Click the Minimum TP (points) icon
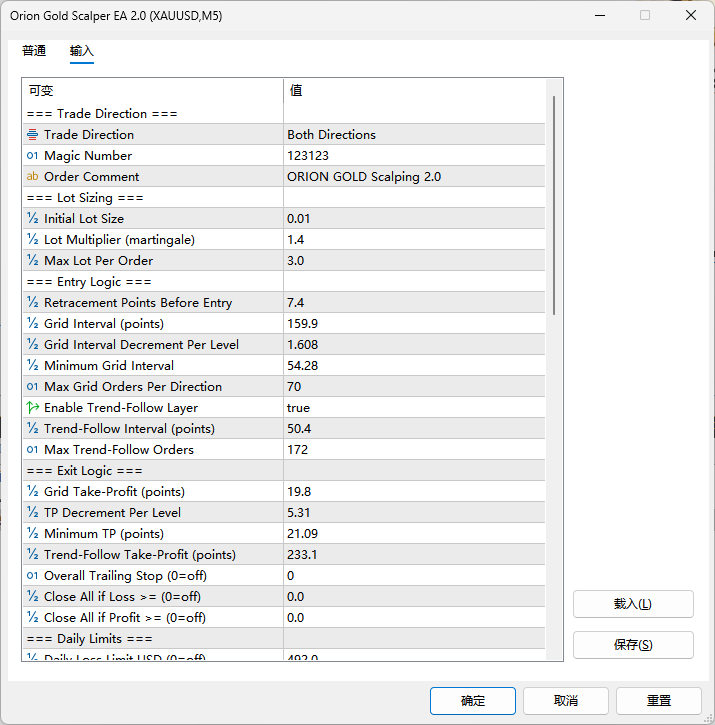This screenshot has width=715, height=725. (32, 534)
